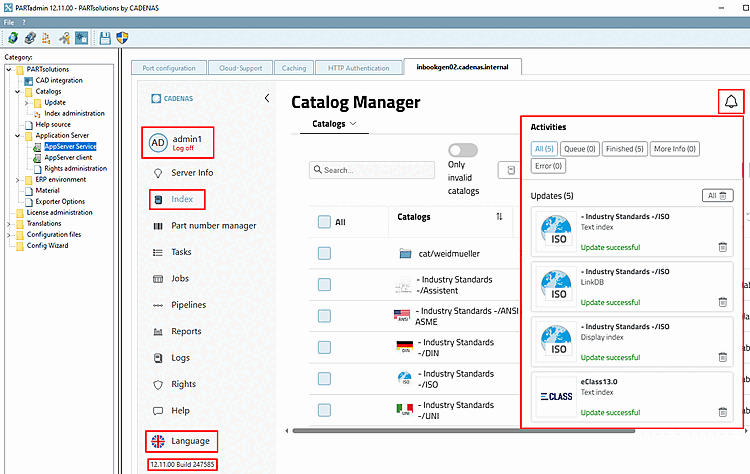Click the second toolbar icon
750x474 pixels.
click(30, 38)
